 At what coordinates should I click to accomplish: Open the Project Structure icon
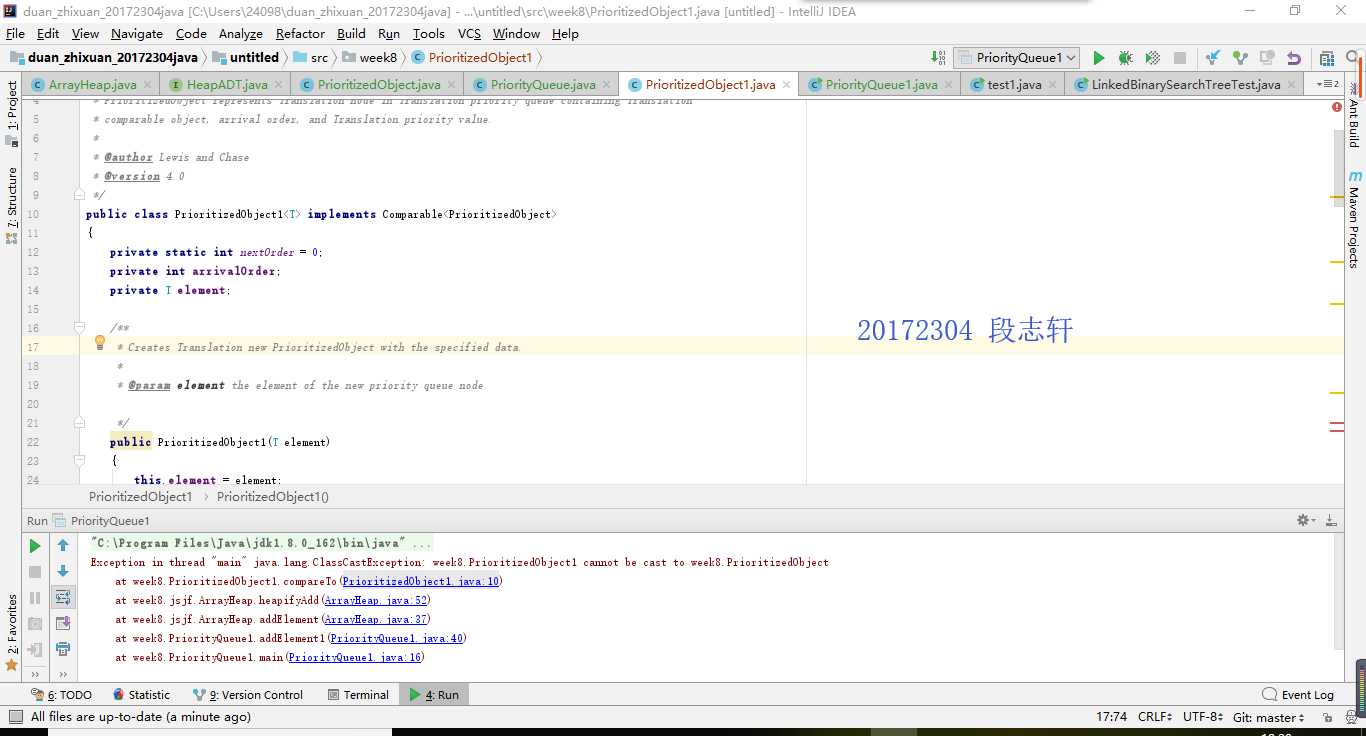point(1327,58)
